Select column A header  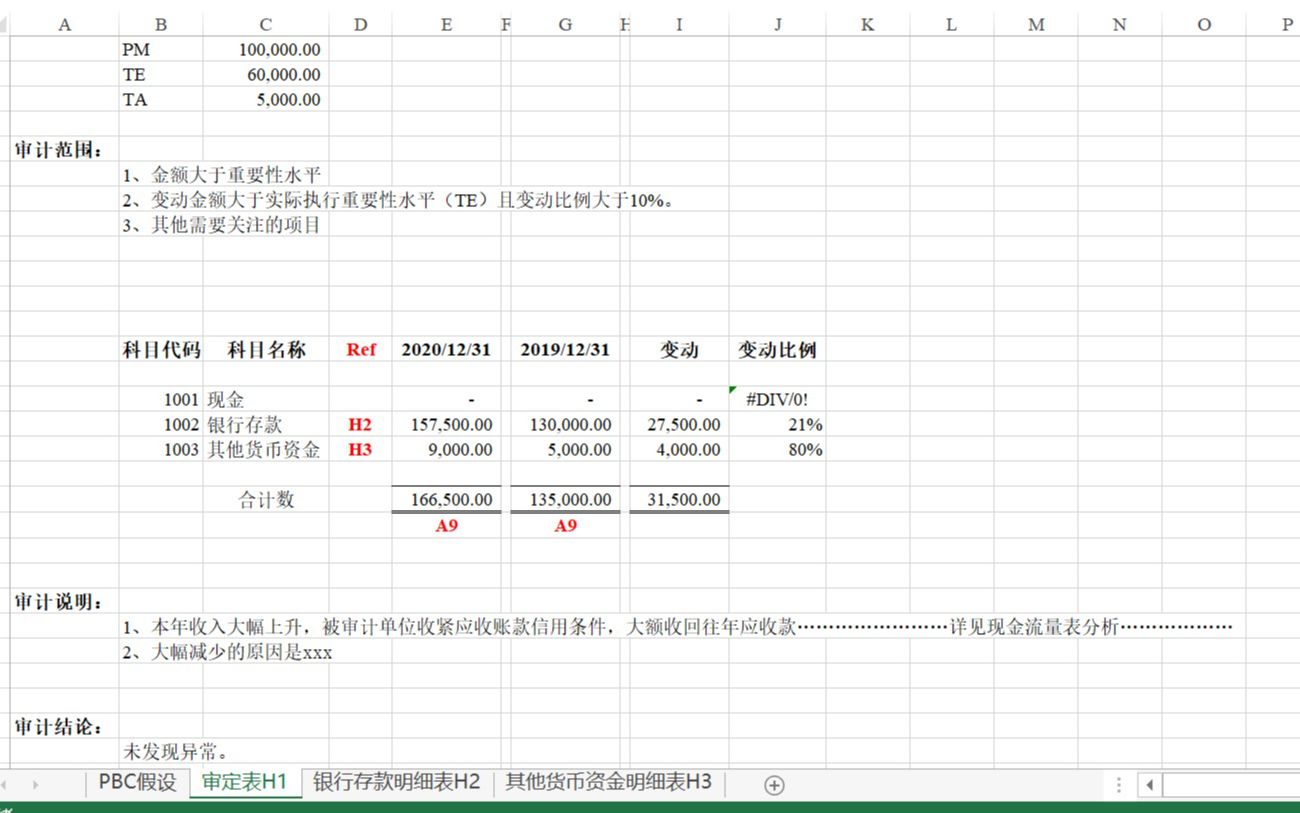[64, 24]
